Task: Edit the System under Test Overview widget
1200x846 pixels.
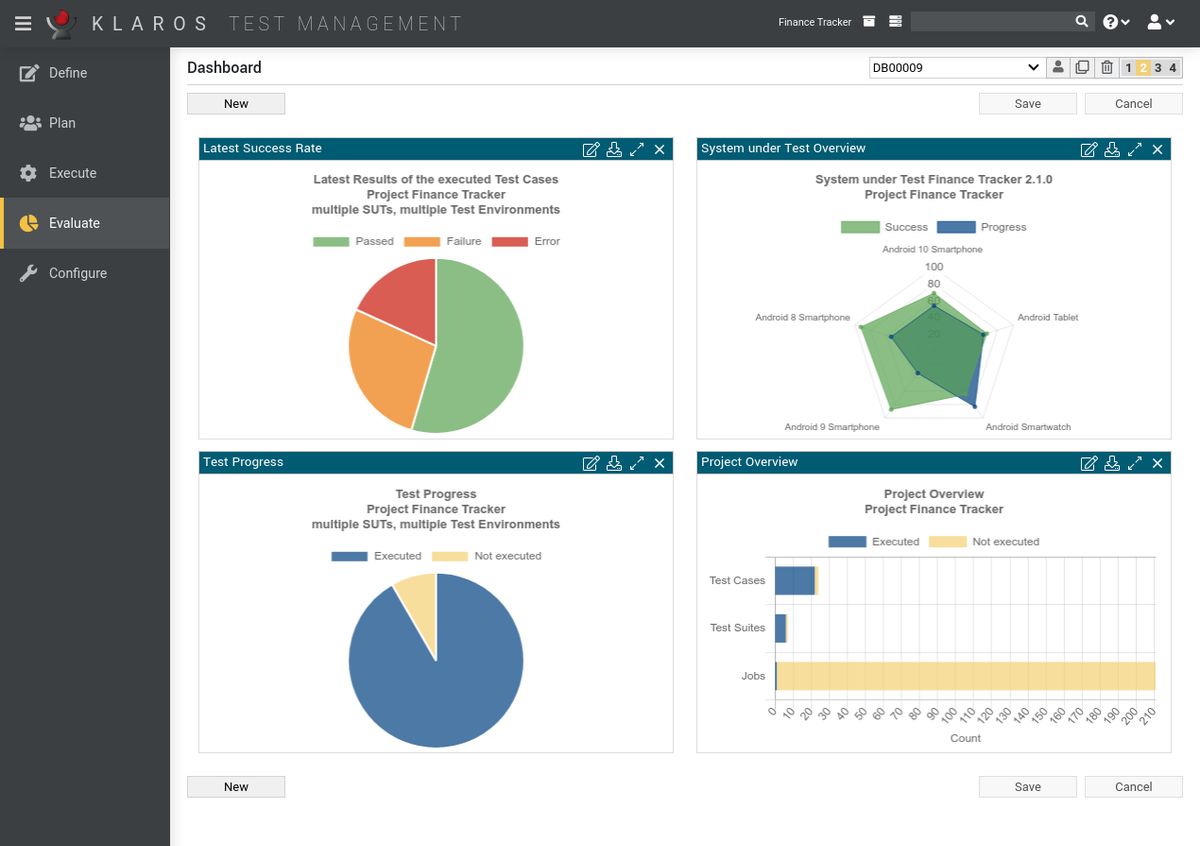Action: pos(1089,149)
